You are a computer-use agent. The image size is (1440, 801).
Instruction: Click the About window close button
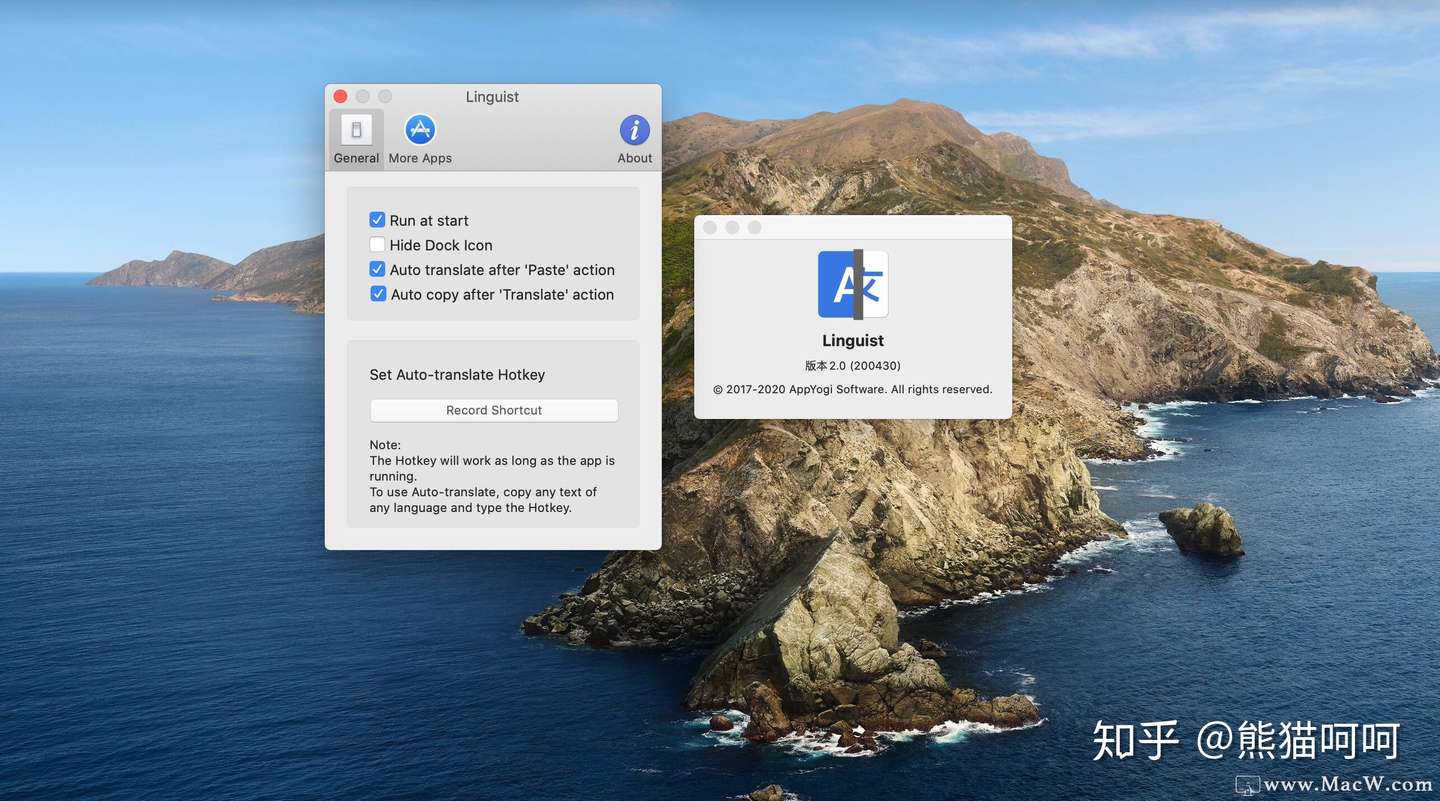(x=710, y=228)
